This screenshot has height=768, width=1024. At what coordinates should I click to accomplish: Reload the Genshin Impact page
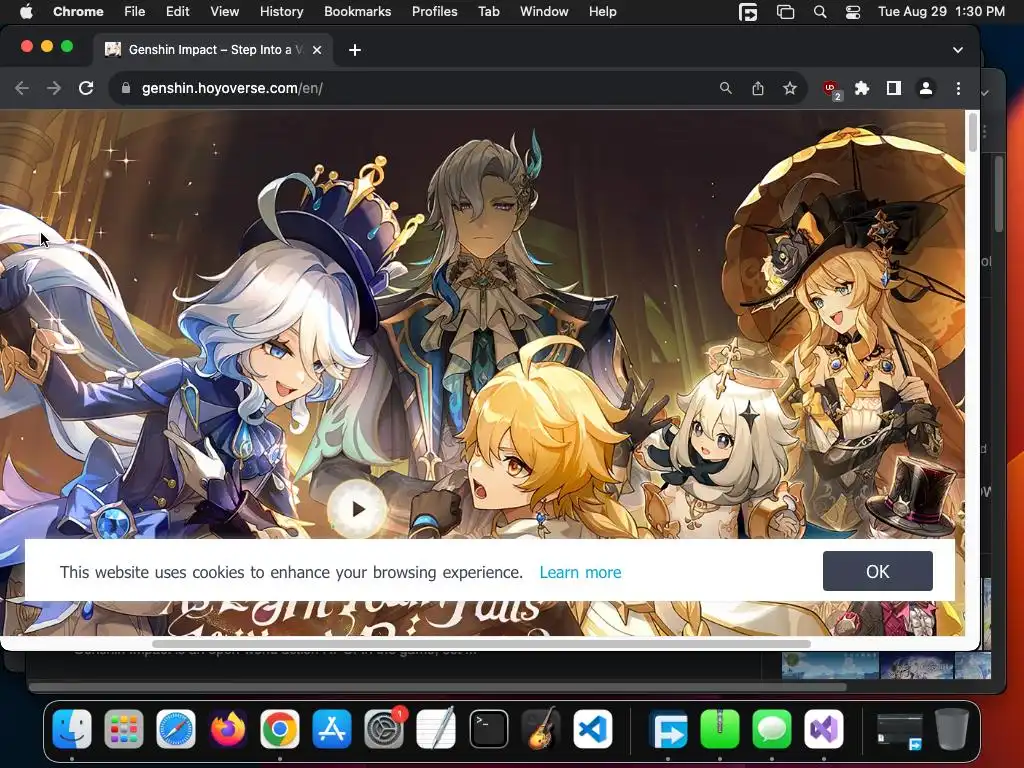(86, 88)
